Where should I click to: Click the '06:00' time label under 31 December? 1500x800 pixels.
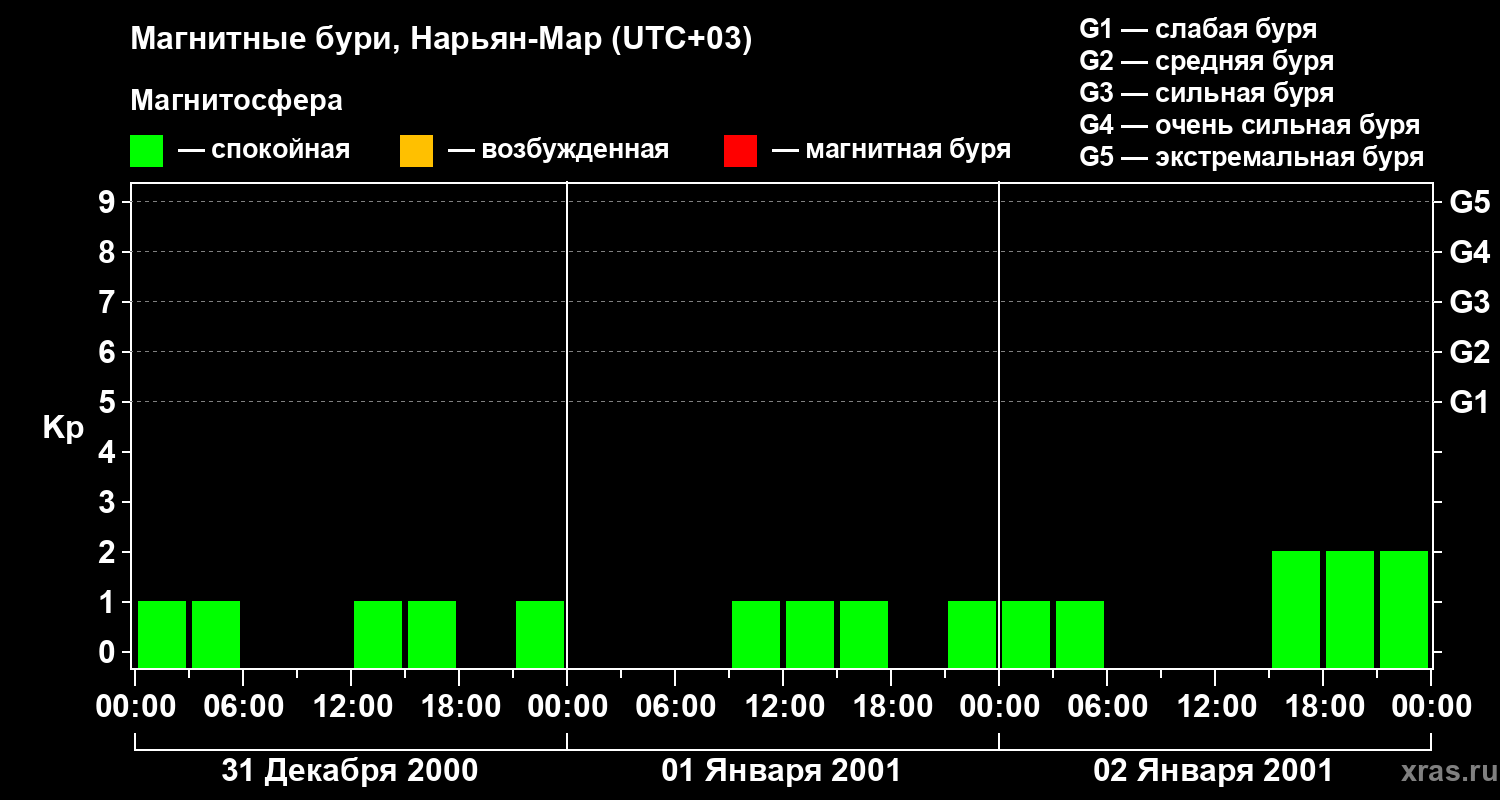(x=243, y=707)
